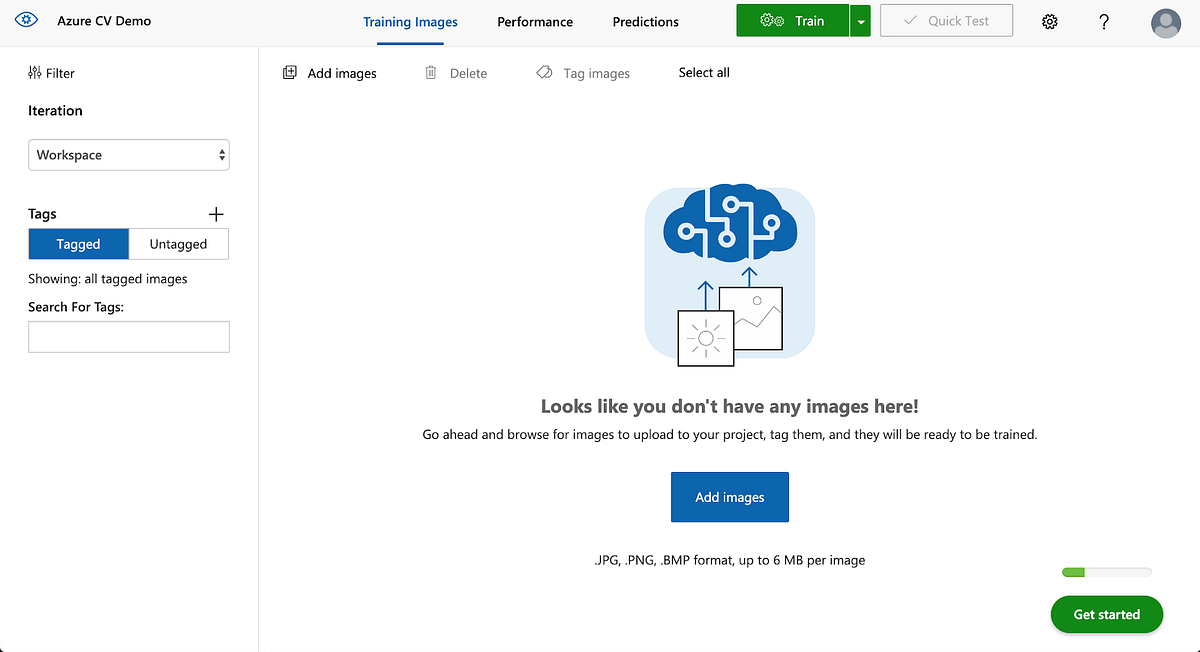This screenshot has width=1200, height=652.
Task: Click Select all to select images
Action: pos(703,72)
